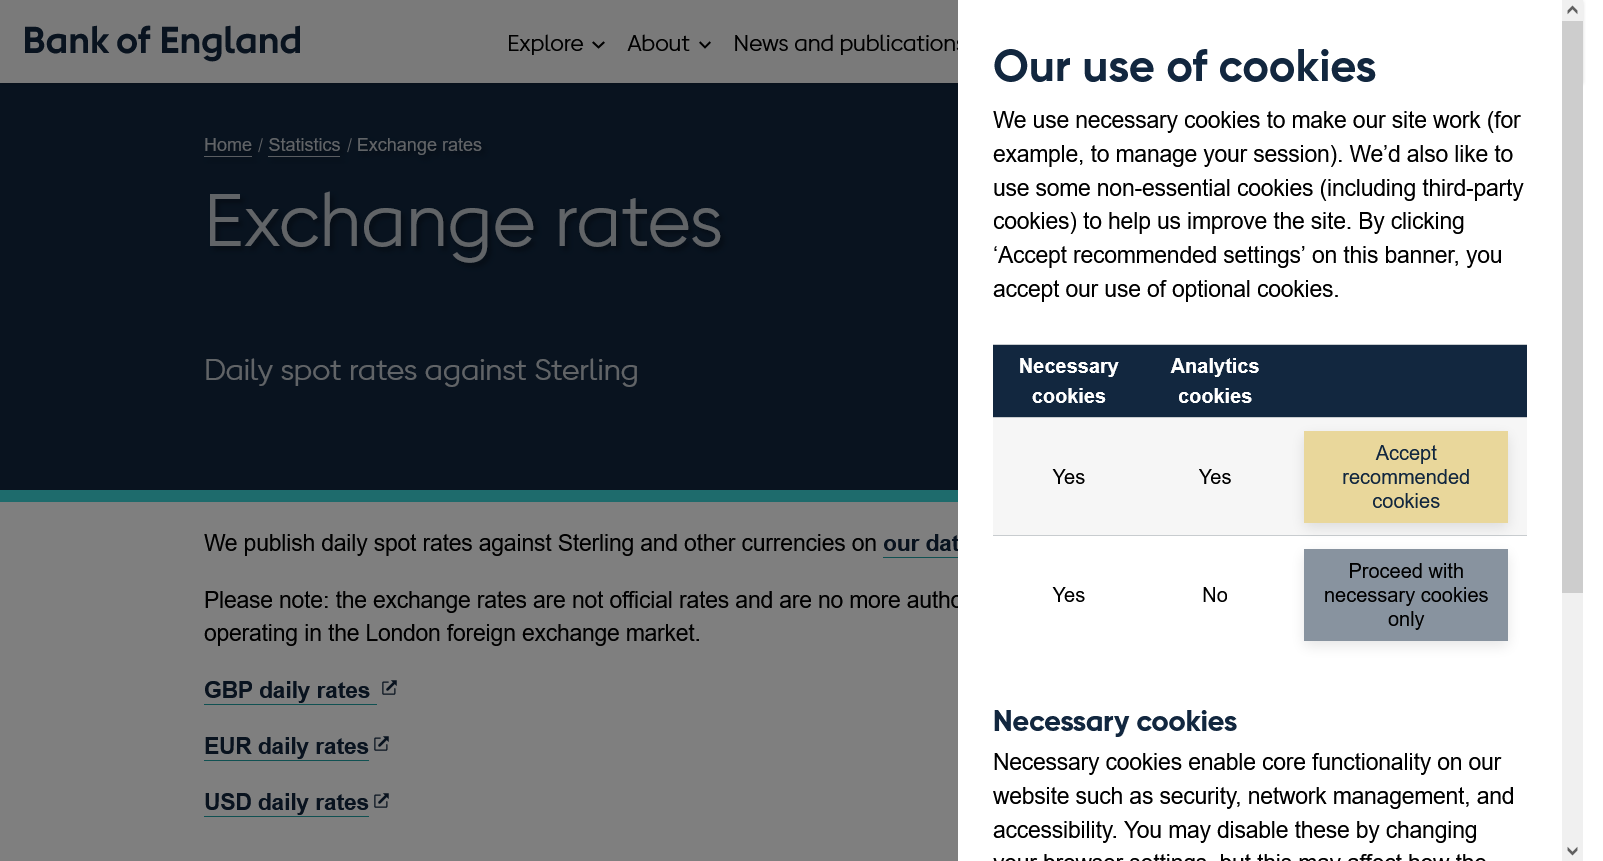Viewport: 1603px width, 861px height.
Task: Proceed with necessary cookies only
Action: [x=1405, y=595]
